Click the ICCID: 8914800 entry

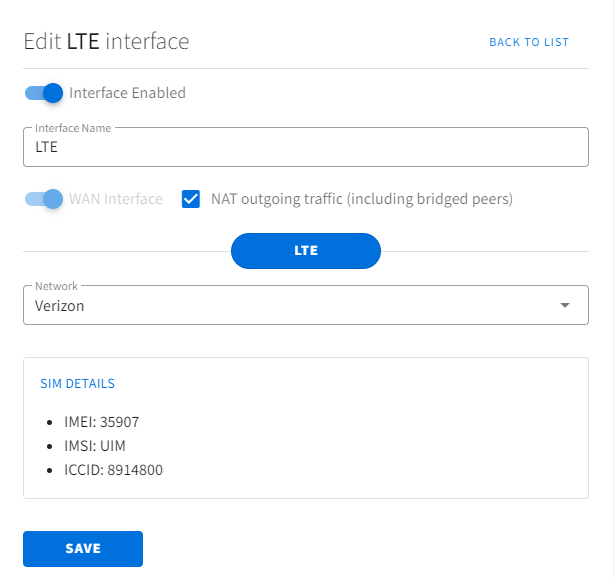click(113, 470)
